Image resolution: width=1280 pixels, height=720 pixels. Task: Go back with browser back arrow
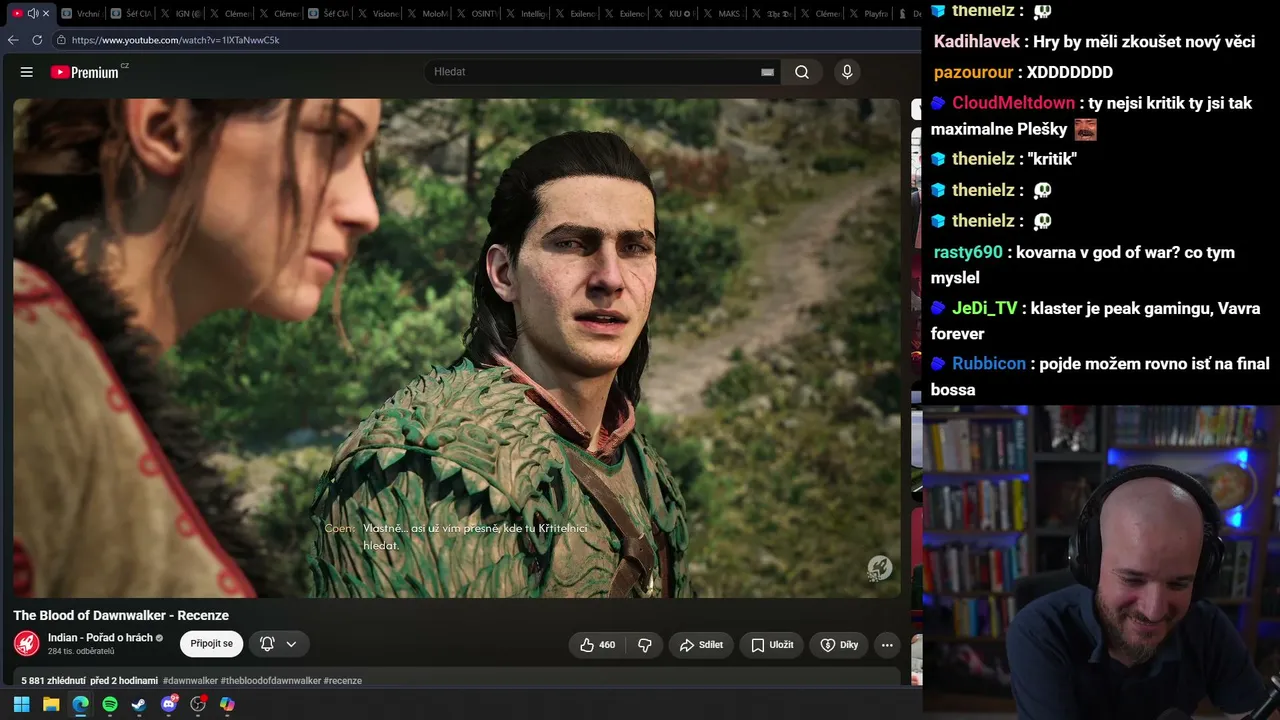coord(13,40)
